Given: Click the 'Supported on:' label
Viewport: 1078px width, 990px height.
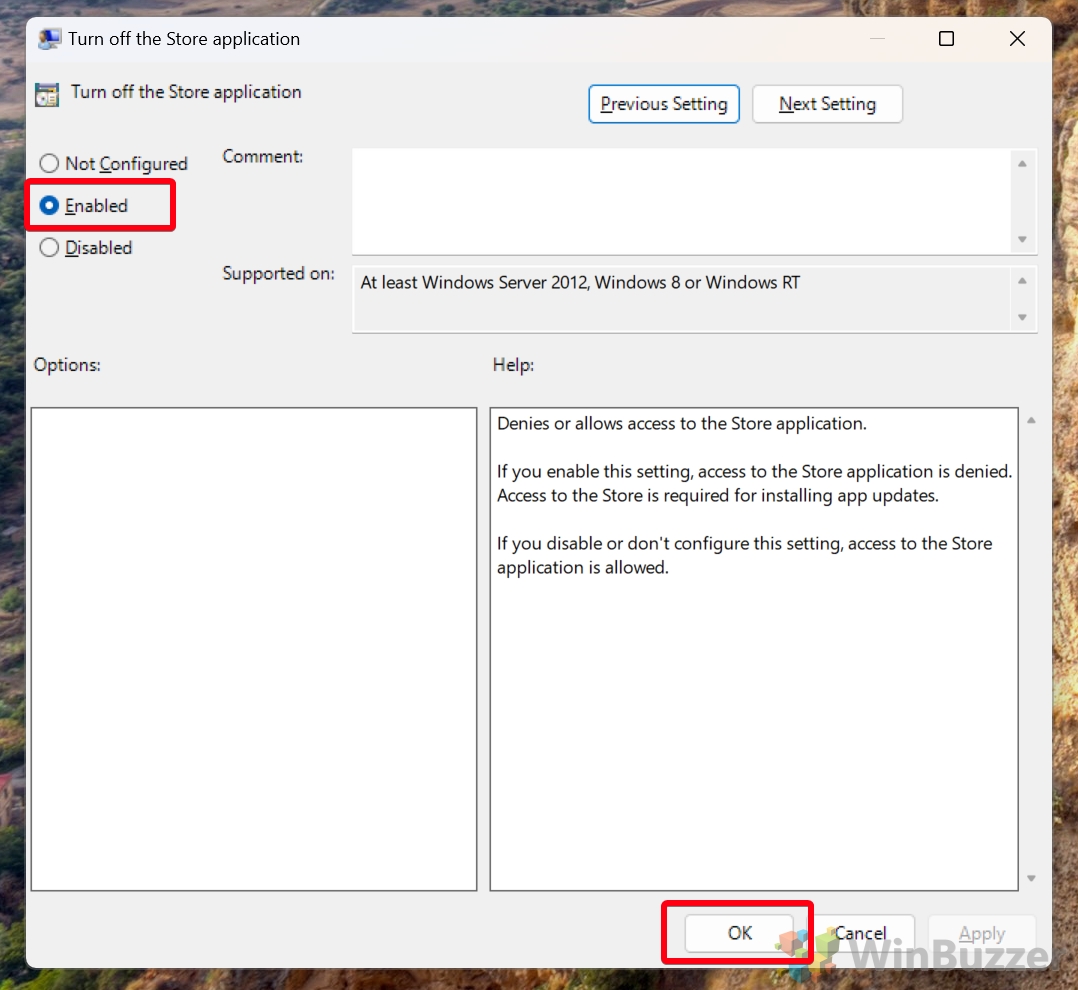Looking at the screenshot, I should click(x=278, y=274).
